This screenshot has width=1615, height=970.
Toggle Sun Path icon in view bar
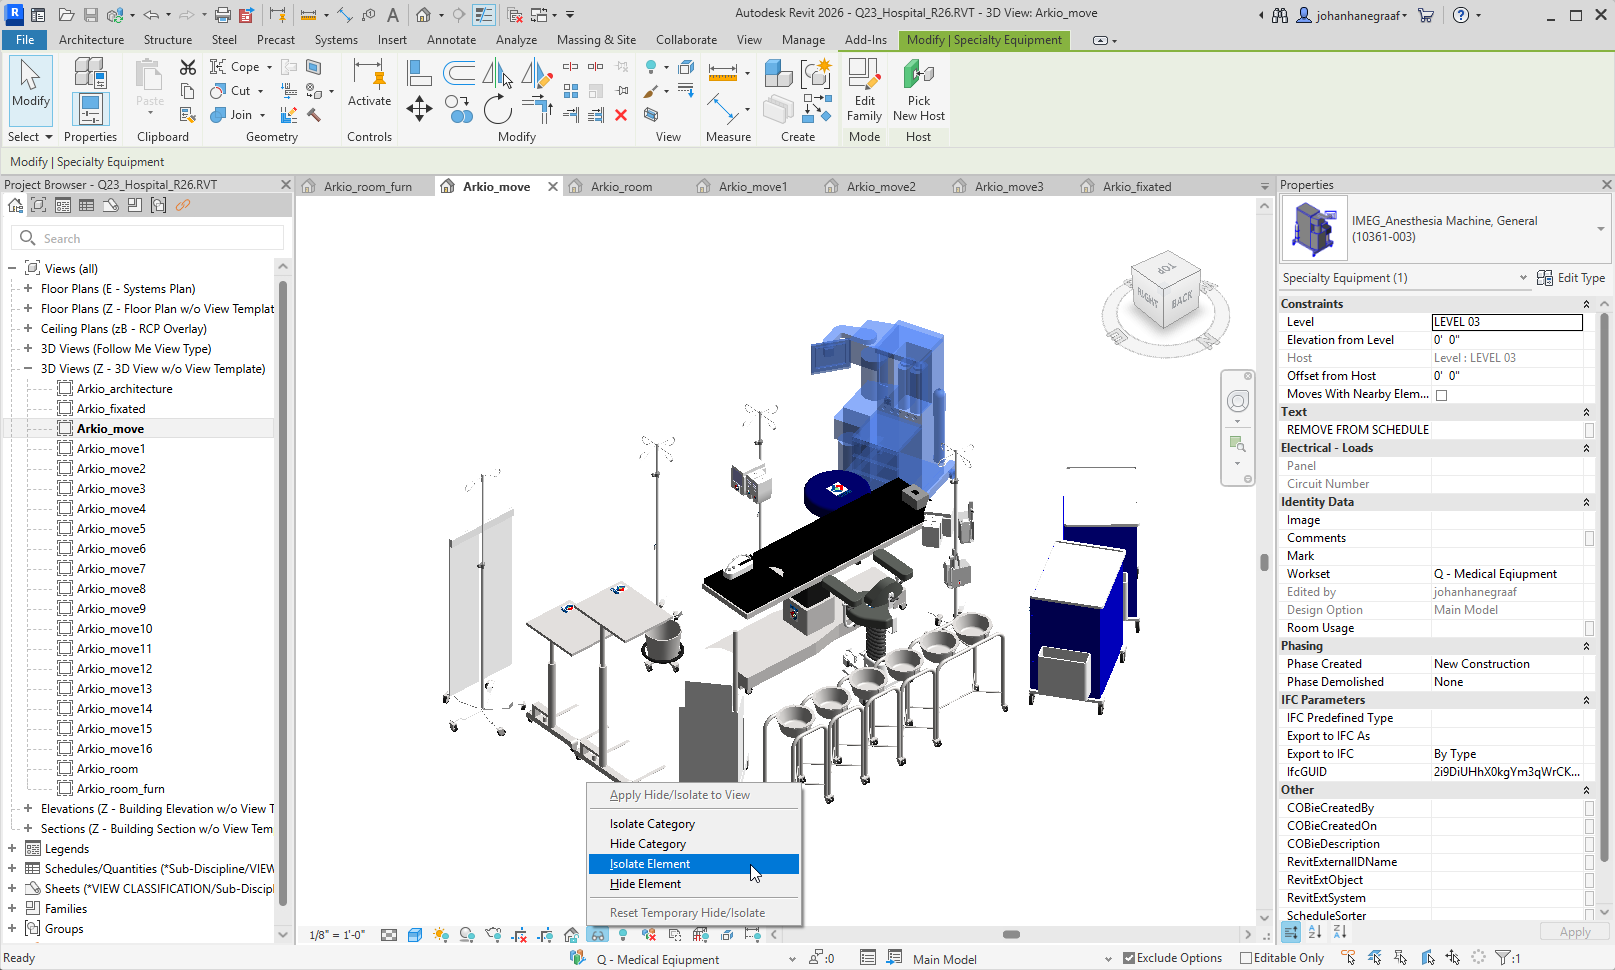pos(441,935)
